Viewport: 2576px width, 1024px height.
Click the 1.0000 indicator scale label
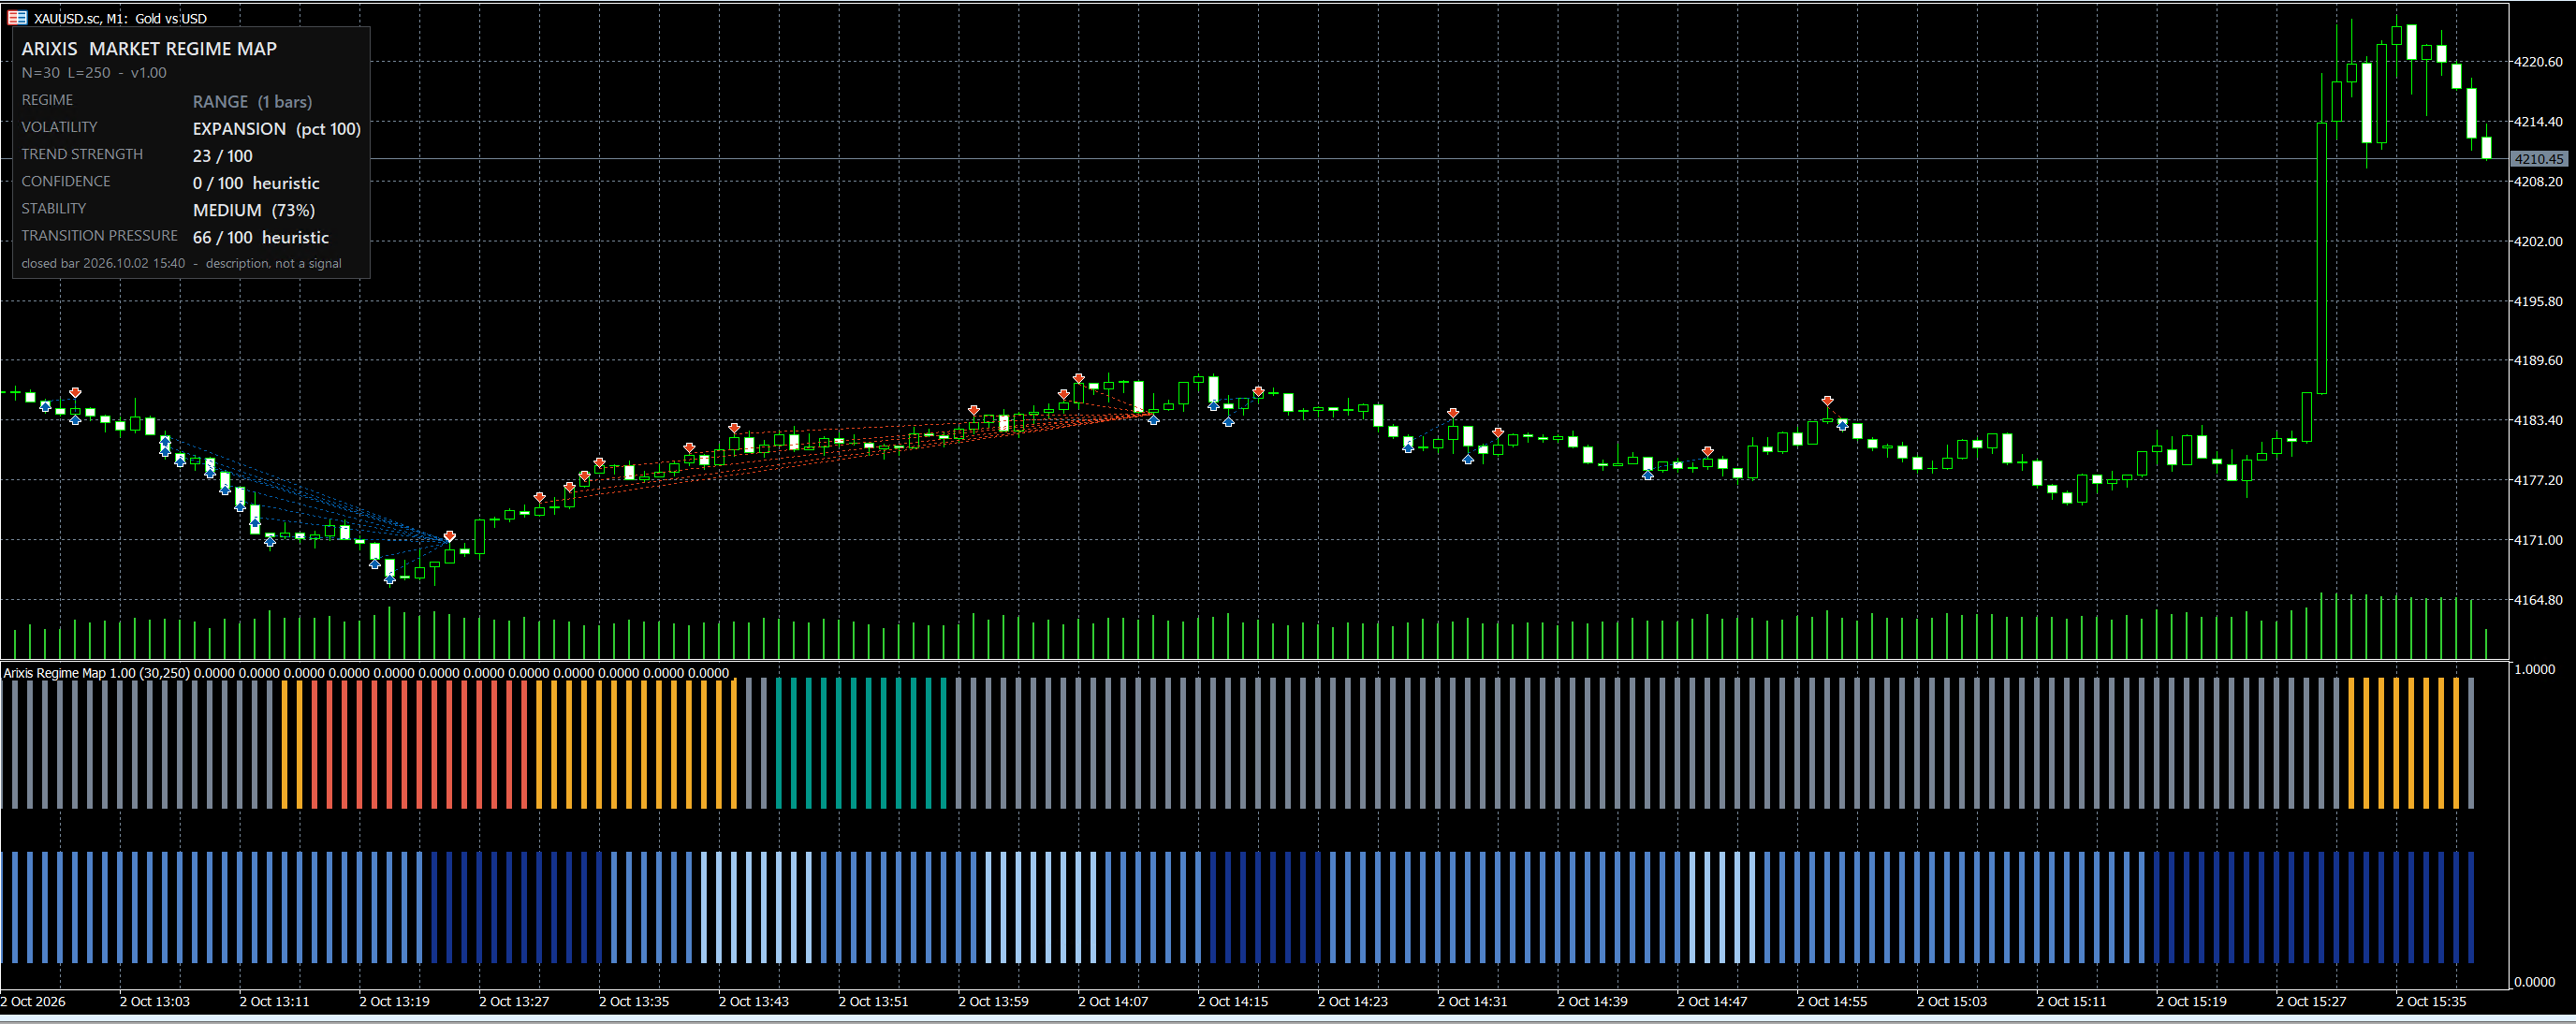(x=2534, y=669)
